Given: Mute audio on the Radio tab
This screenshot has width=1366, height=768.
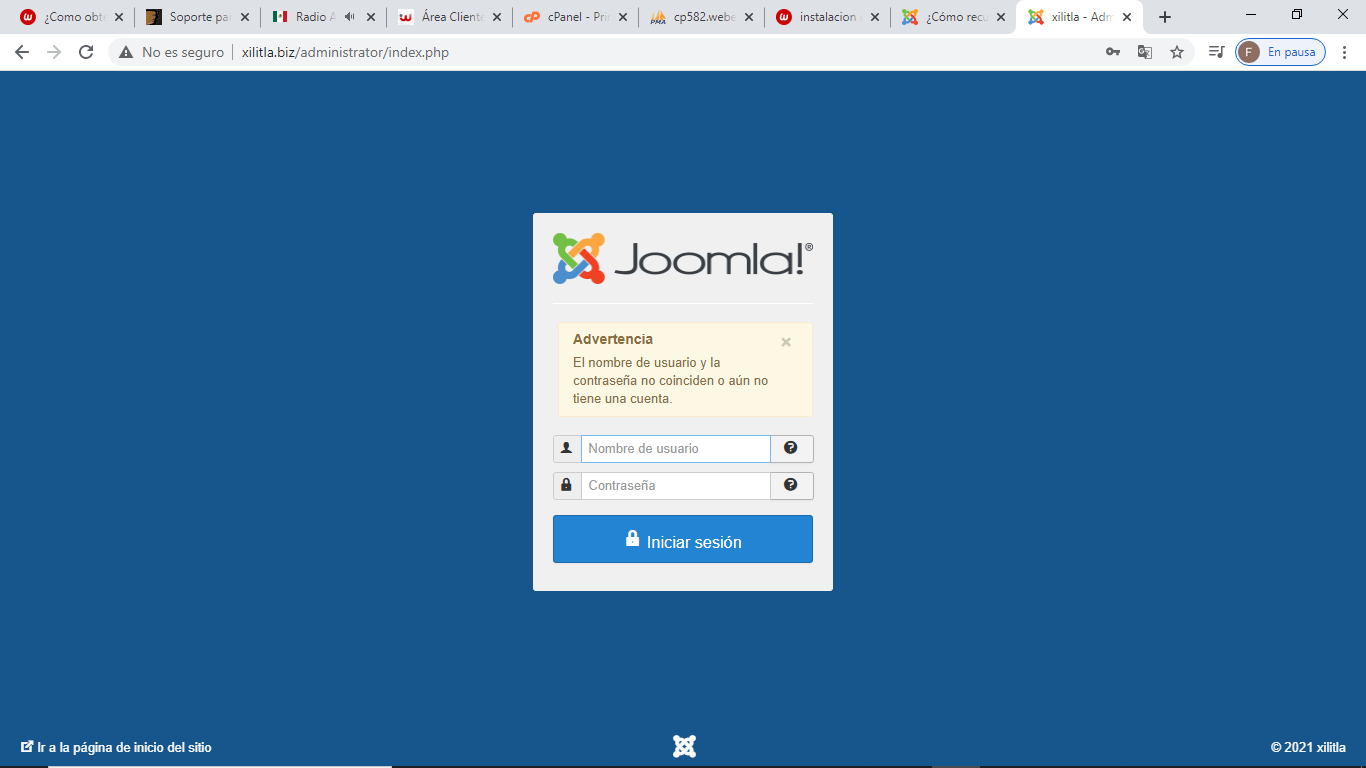Looking at the screenshot, I should (349, 17).
